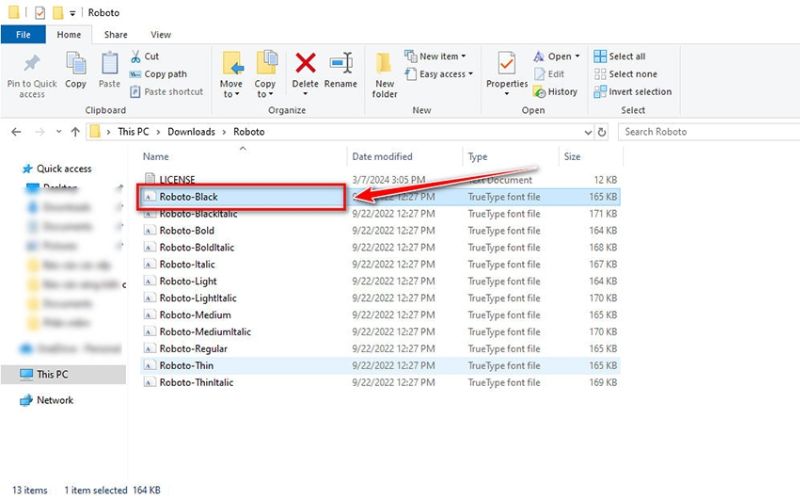Viewport: 800px width, 500px height.
Task: Open the Open command dropdown arrow
Action: tap(578, 56)
